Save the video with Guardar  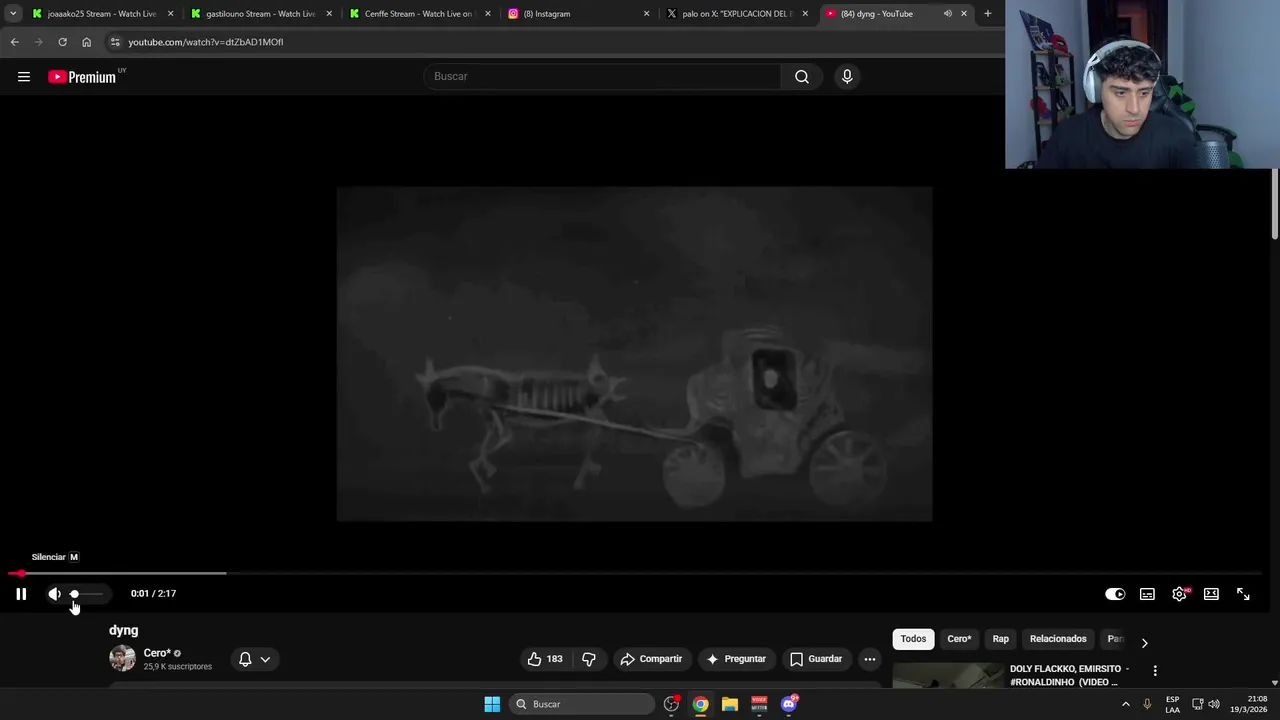[x=816, y=659]
